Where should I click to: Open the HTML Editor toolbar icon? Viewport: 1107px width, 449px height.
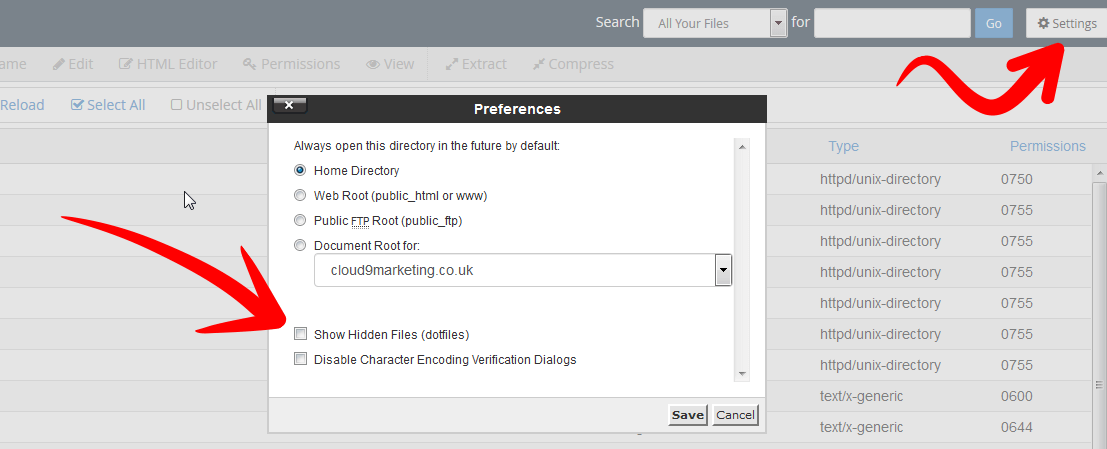(x=125, y=64)
